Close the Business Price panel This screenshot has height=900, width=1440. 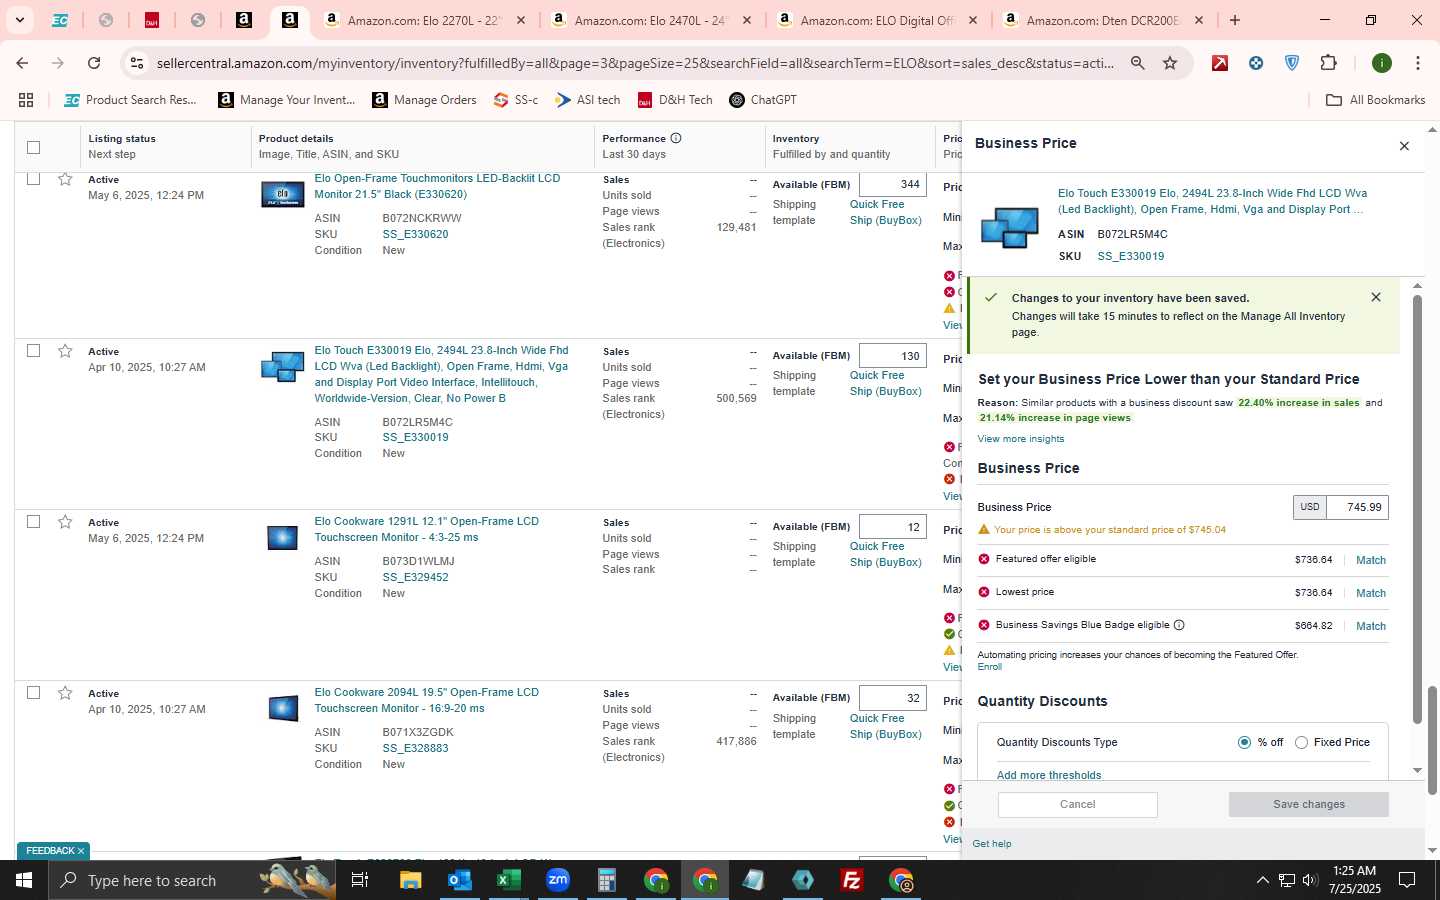[x=1404, y=146]
